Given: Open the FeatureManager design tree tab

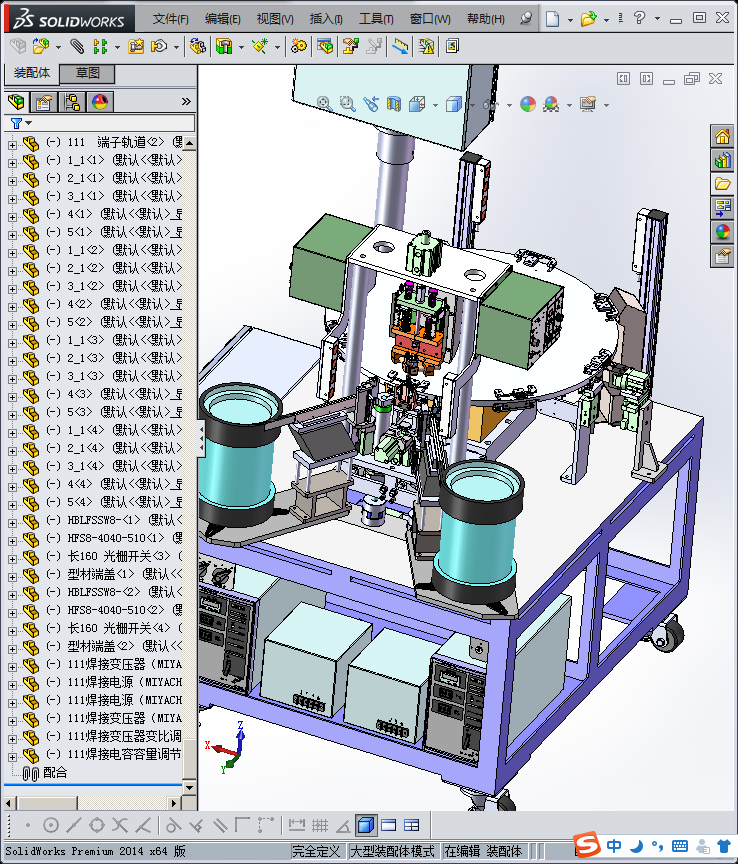Looking at the screenshot, I should (17, 102).
